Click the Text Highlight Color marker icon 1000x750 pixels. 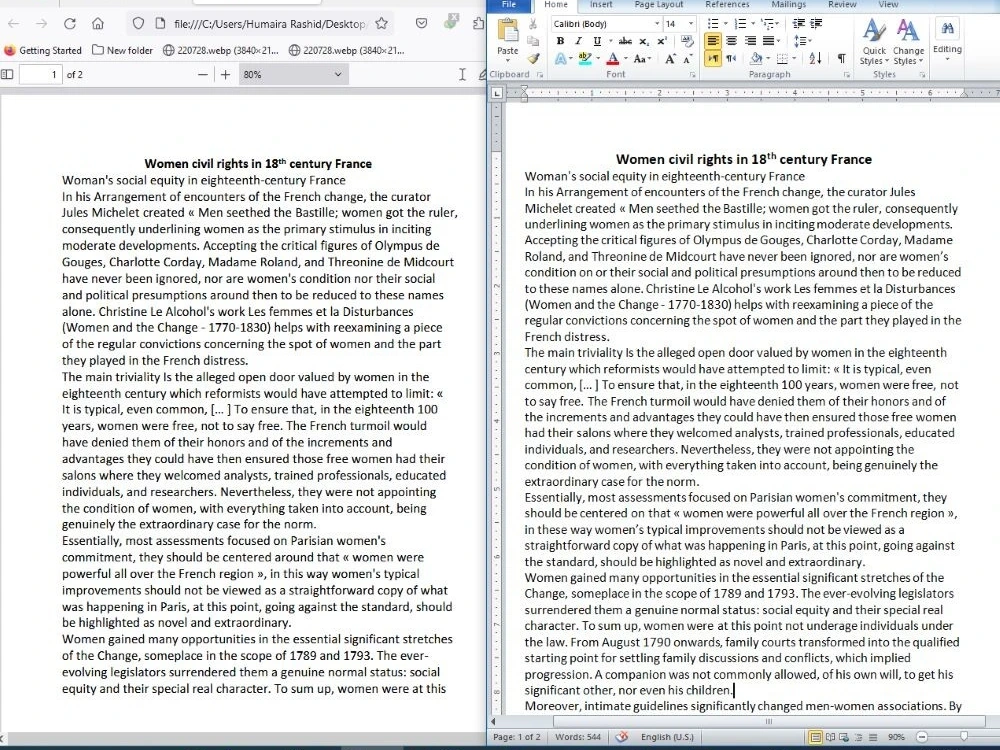[584, 59]
